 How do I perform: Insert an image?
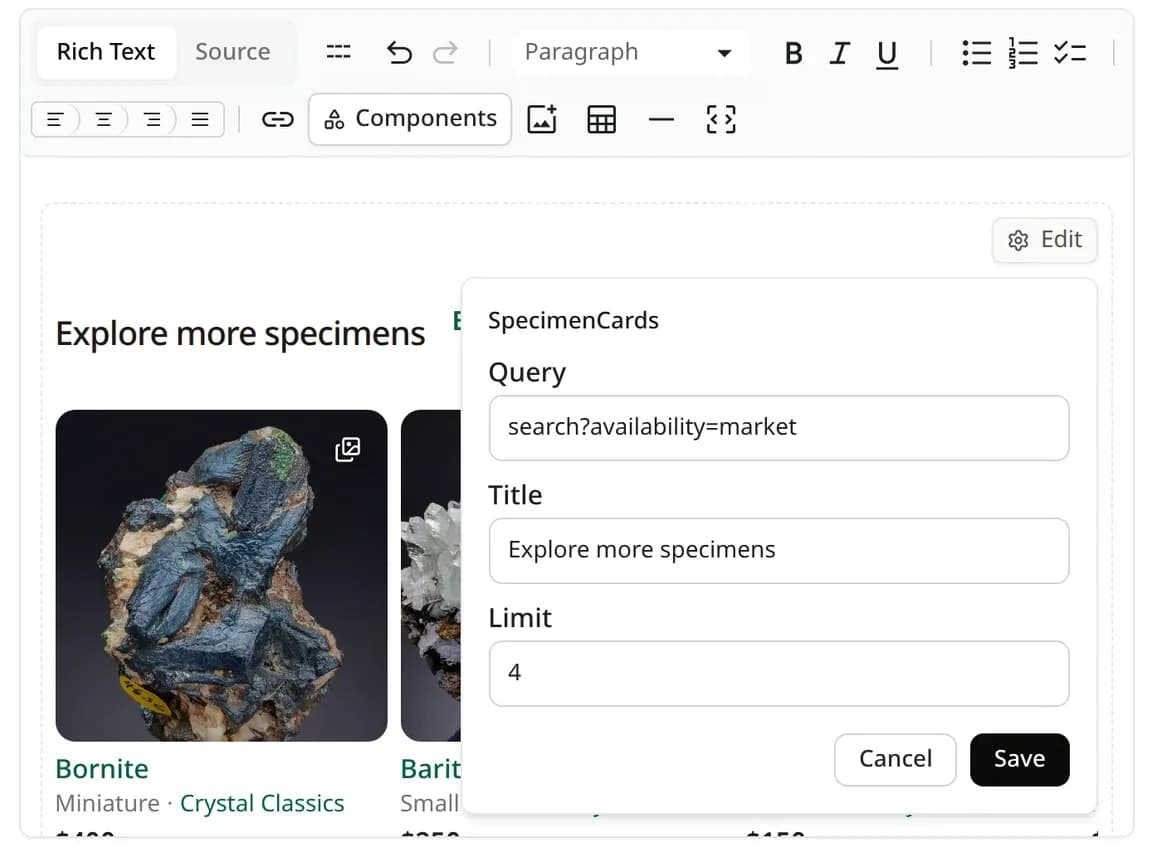[x=542, y=119]
